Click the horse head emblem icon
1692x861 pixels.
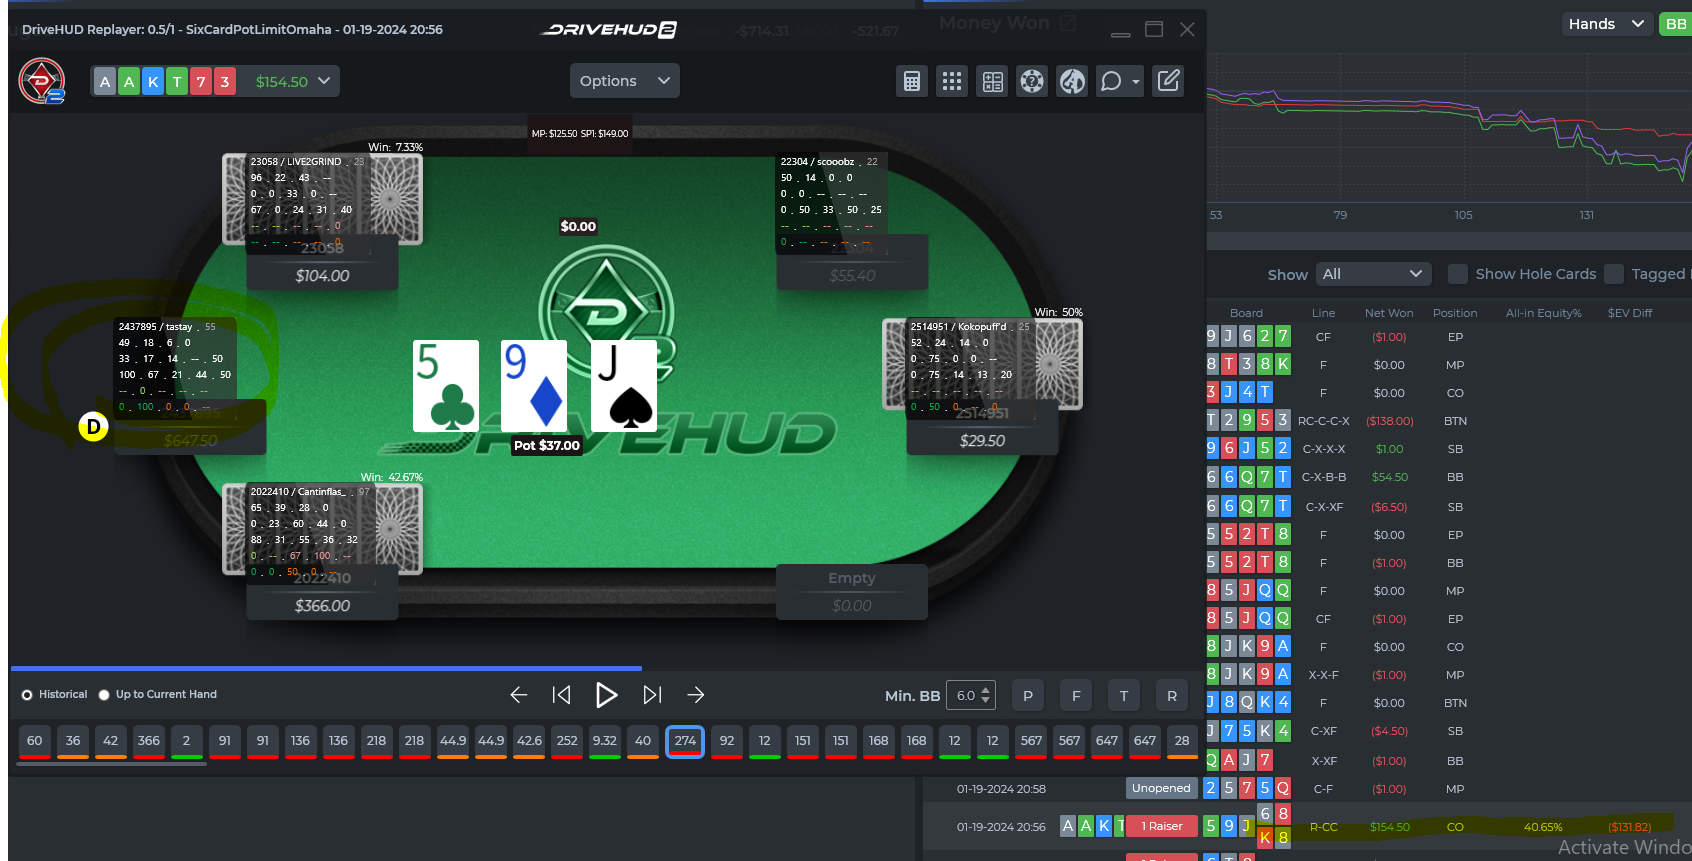click(1072, 81)
